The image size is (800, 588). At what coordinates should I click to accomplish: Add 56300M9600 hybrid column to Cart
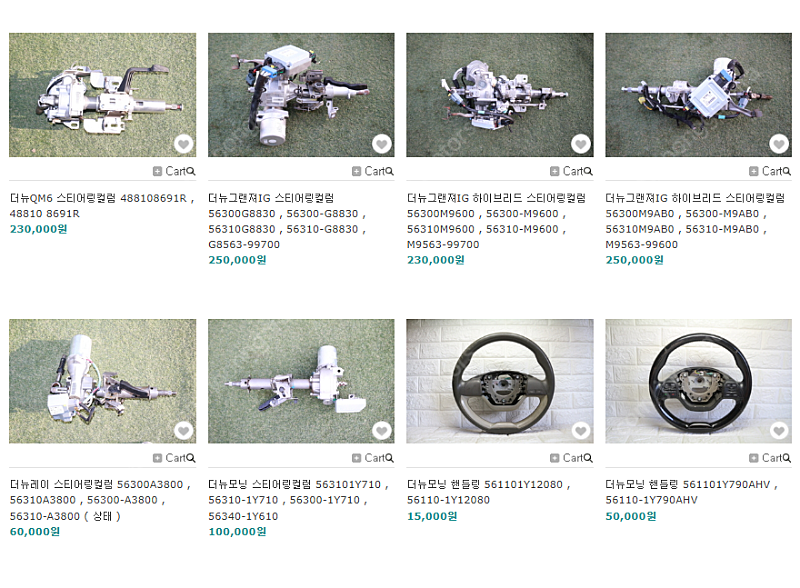point(567,172)
